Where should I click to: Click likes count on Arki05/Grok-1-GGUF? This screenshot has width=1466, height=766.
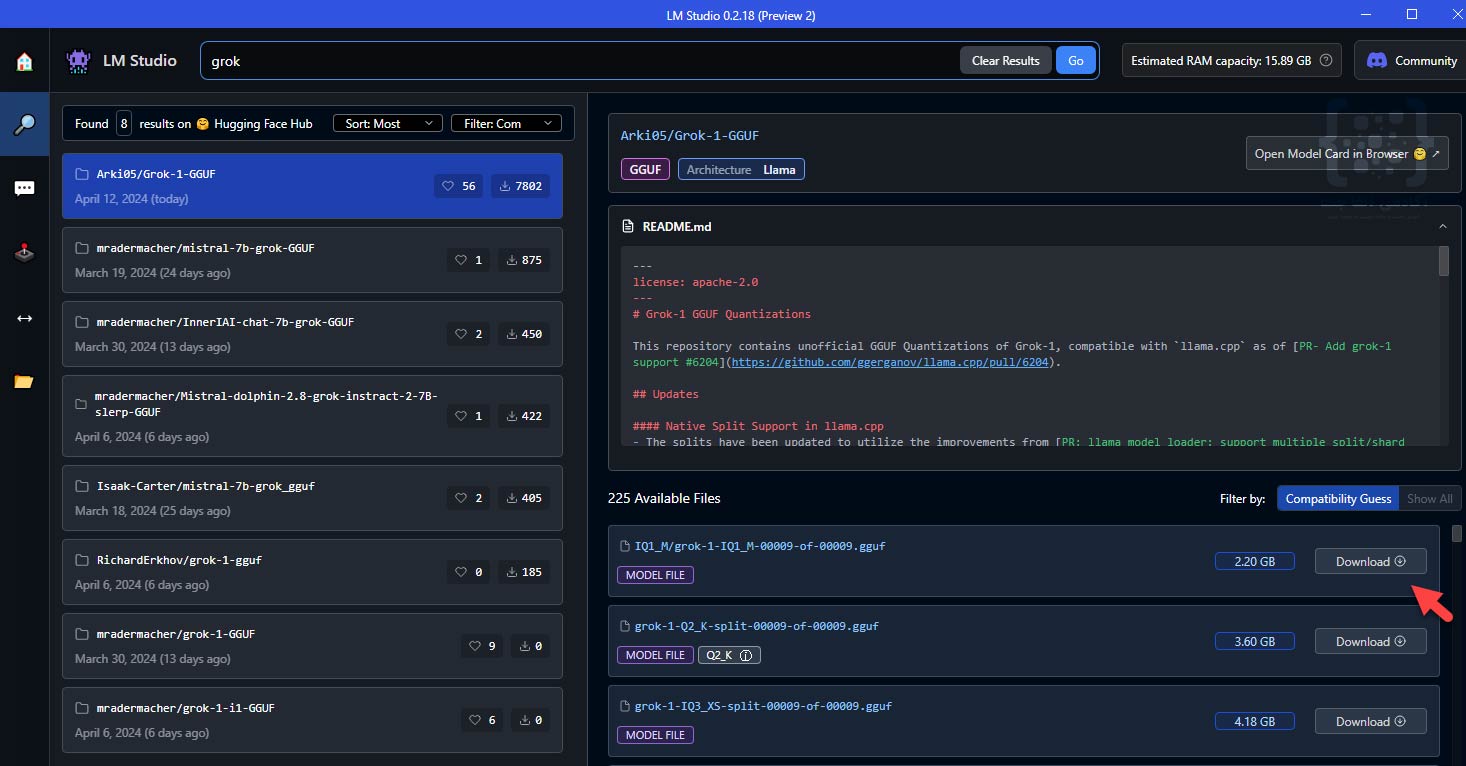(459, 186)
